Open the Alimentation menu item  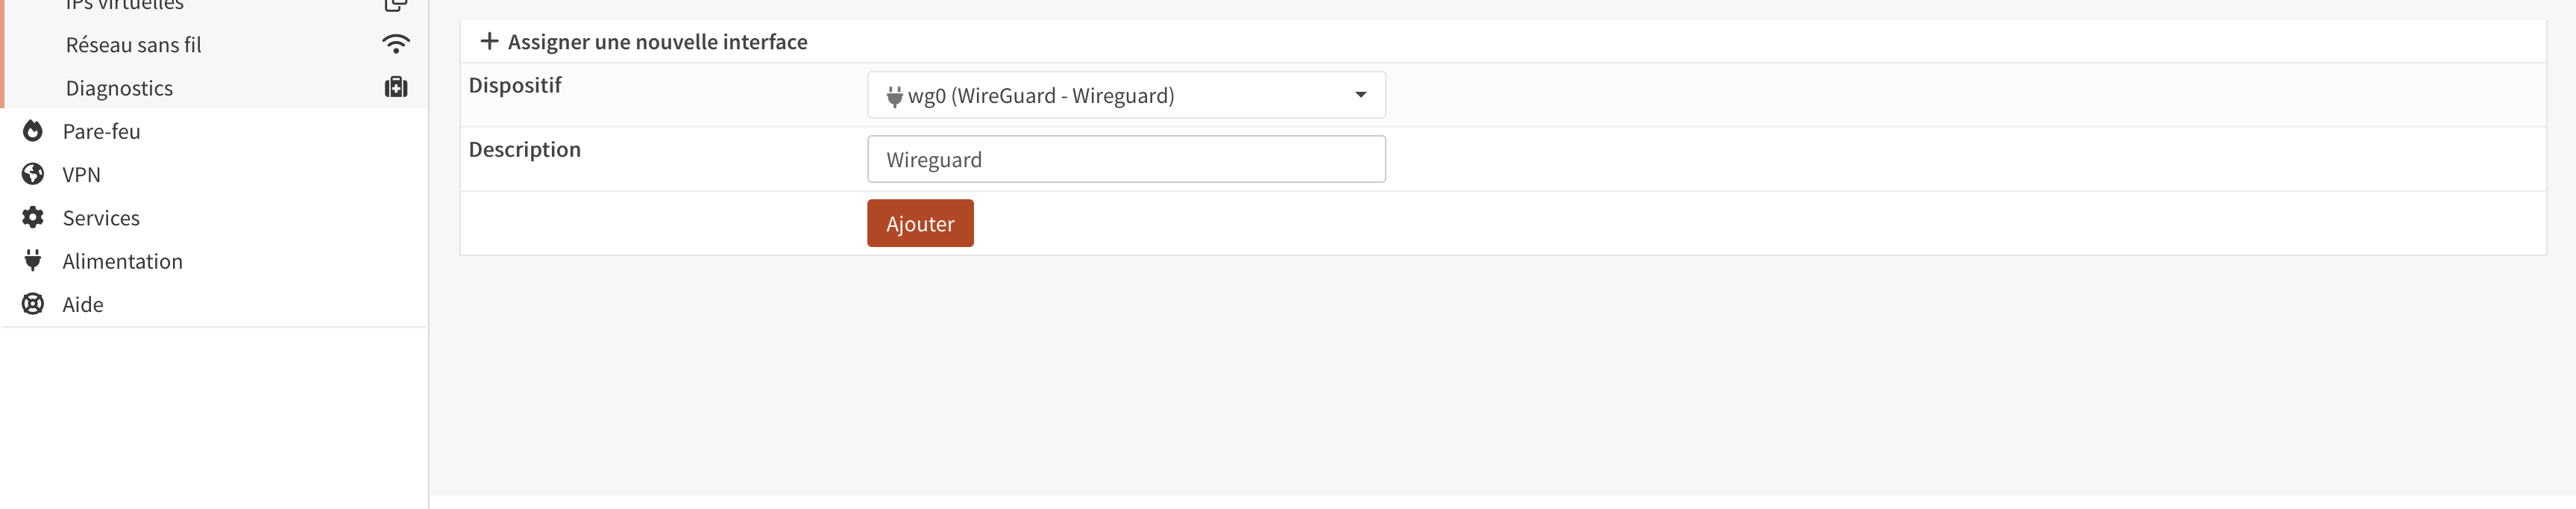point(122,261)
